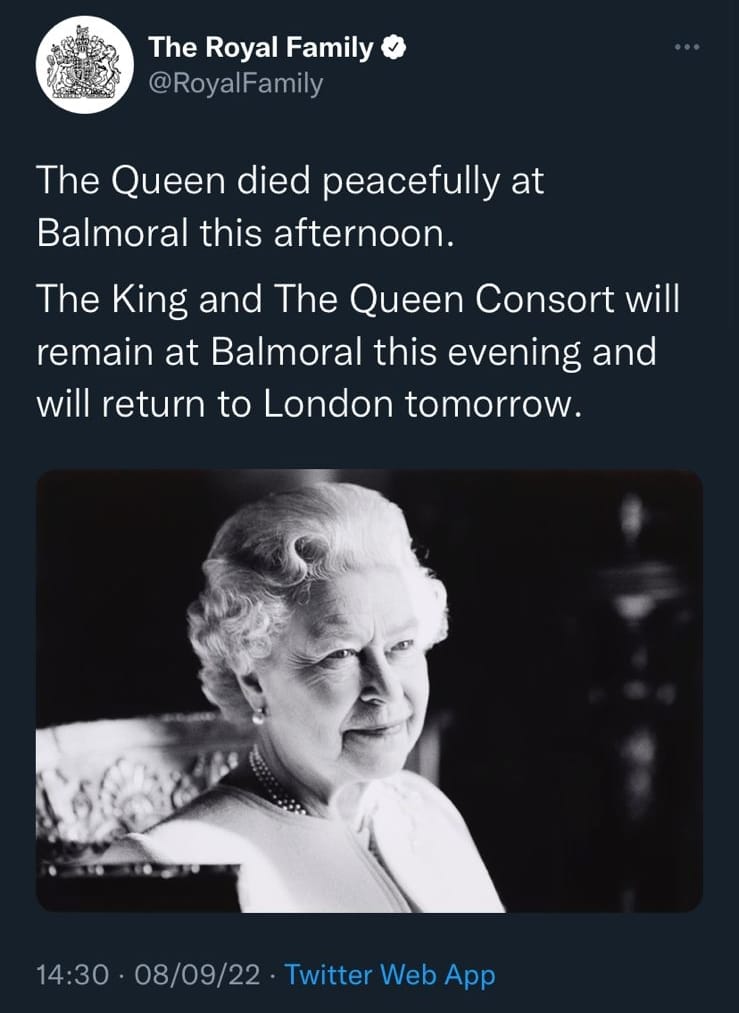The image size is (739, 1013).
Task: Open the black-and-white photo attached to tweet
Action: click(x=369, y=691)
